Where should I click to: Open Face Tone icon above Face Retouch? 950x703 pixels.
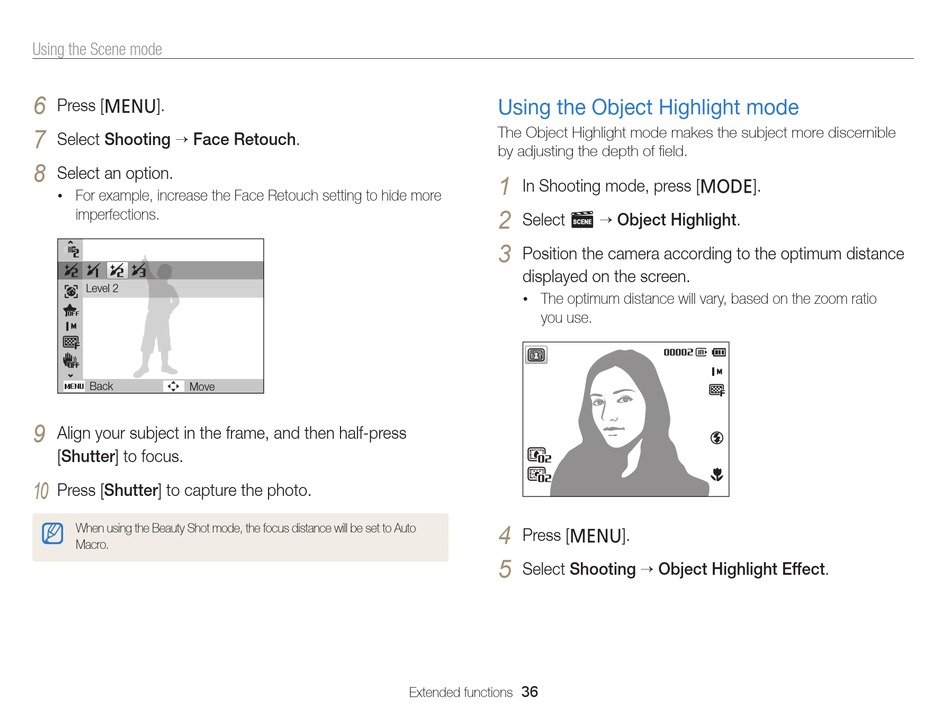point(71,250)
